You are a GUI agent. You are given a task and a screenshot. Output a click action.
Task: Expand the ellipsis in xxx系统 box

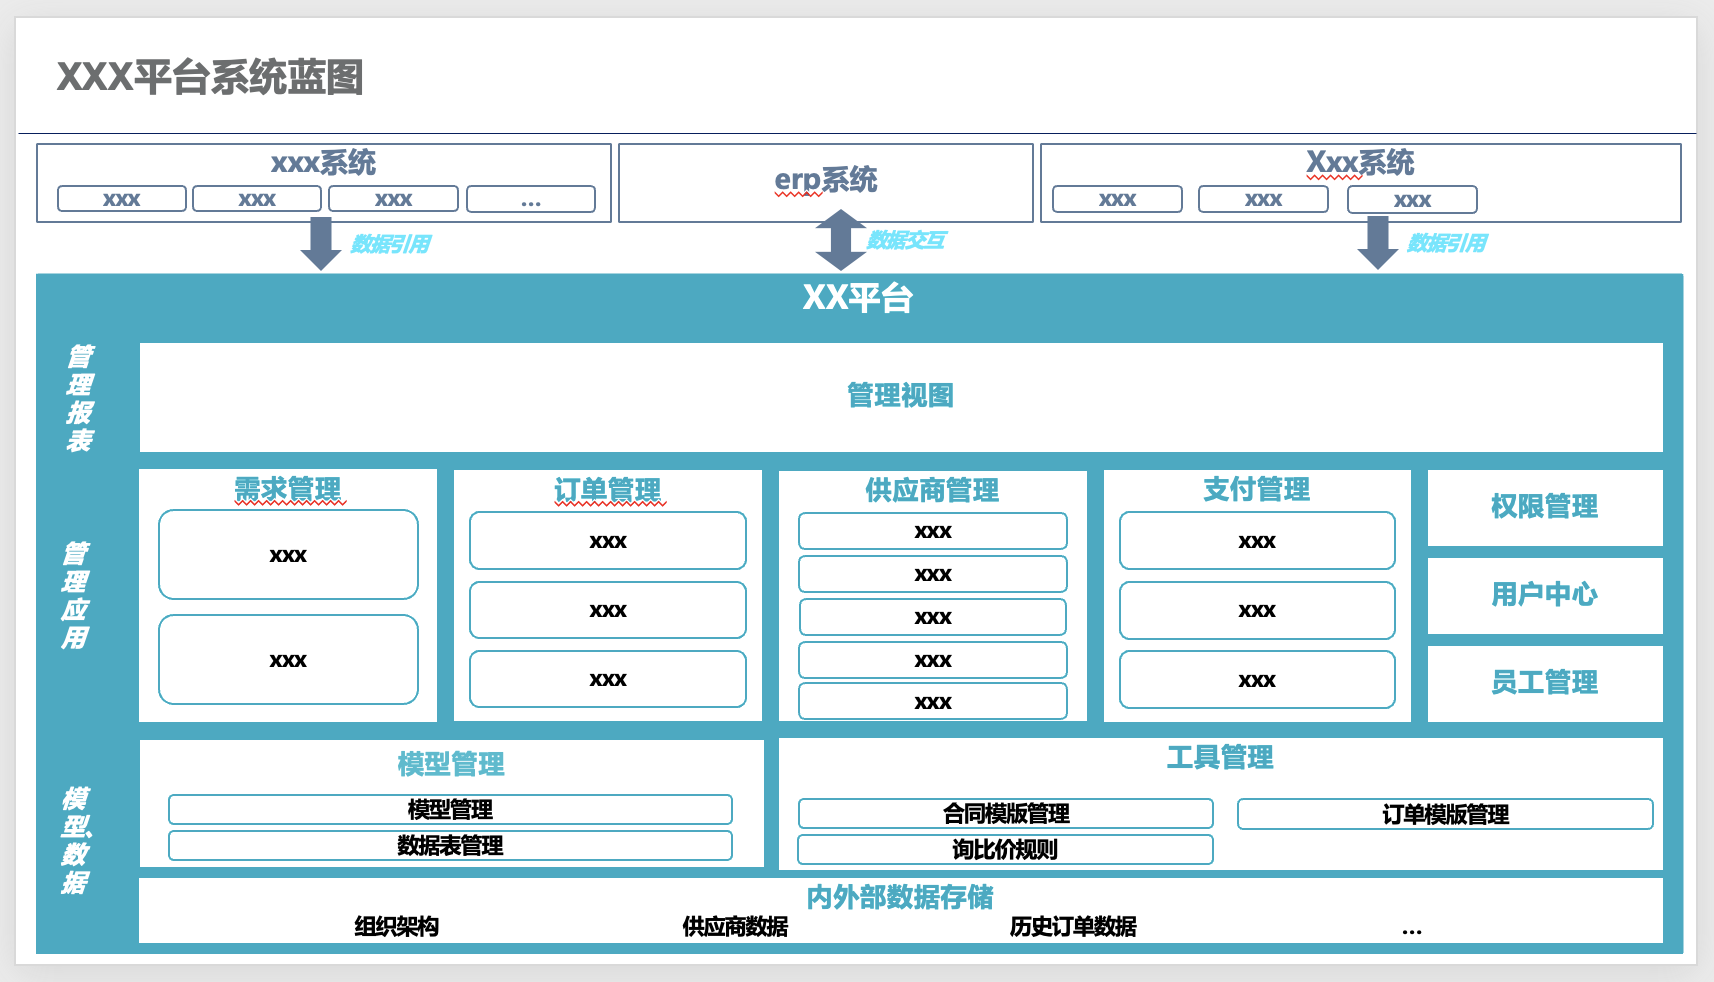pyautogui.click(x=531, y=198)
